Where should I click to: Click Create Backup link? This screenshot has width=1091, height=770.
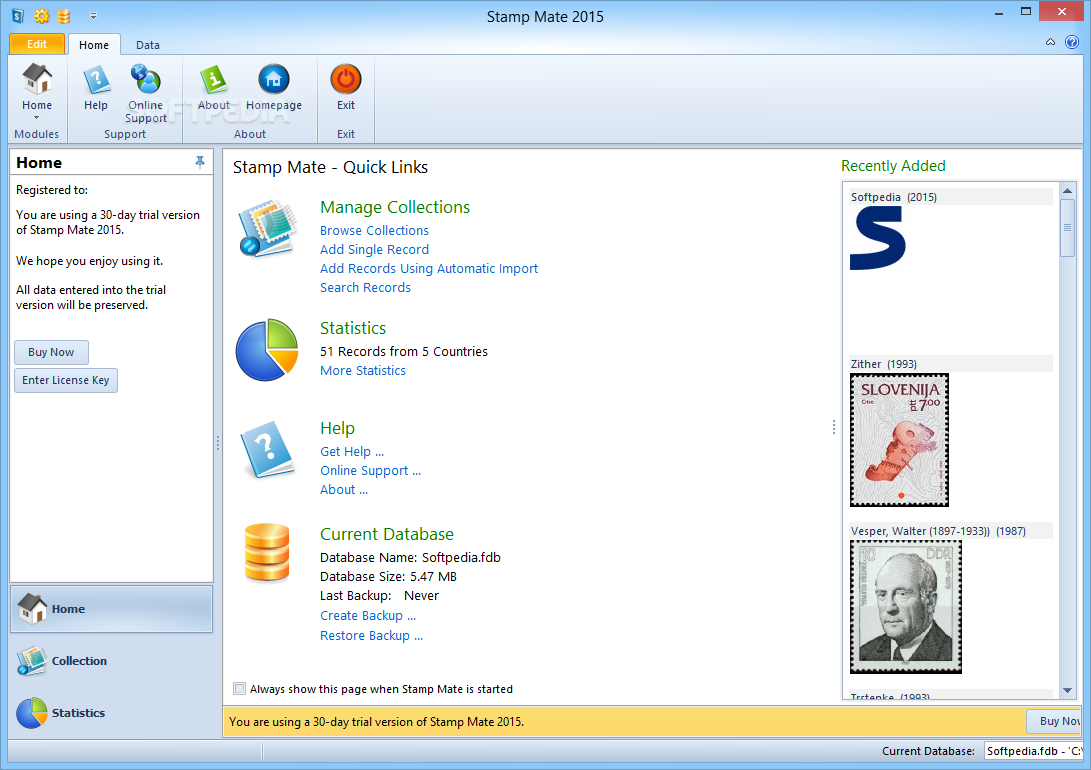click(367, 616)
